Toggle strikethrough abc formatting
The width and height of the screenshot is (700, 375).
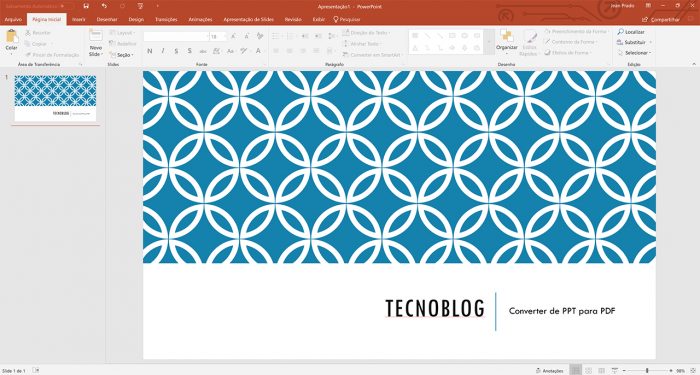coord(203,51)
